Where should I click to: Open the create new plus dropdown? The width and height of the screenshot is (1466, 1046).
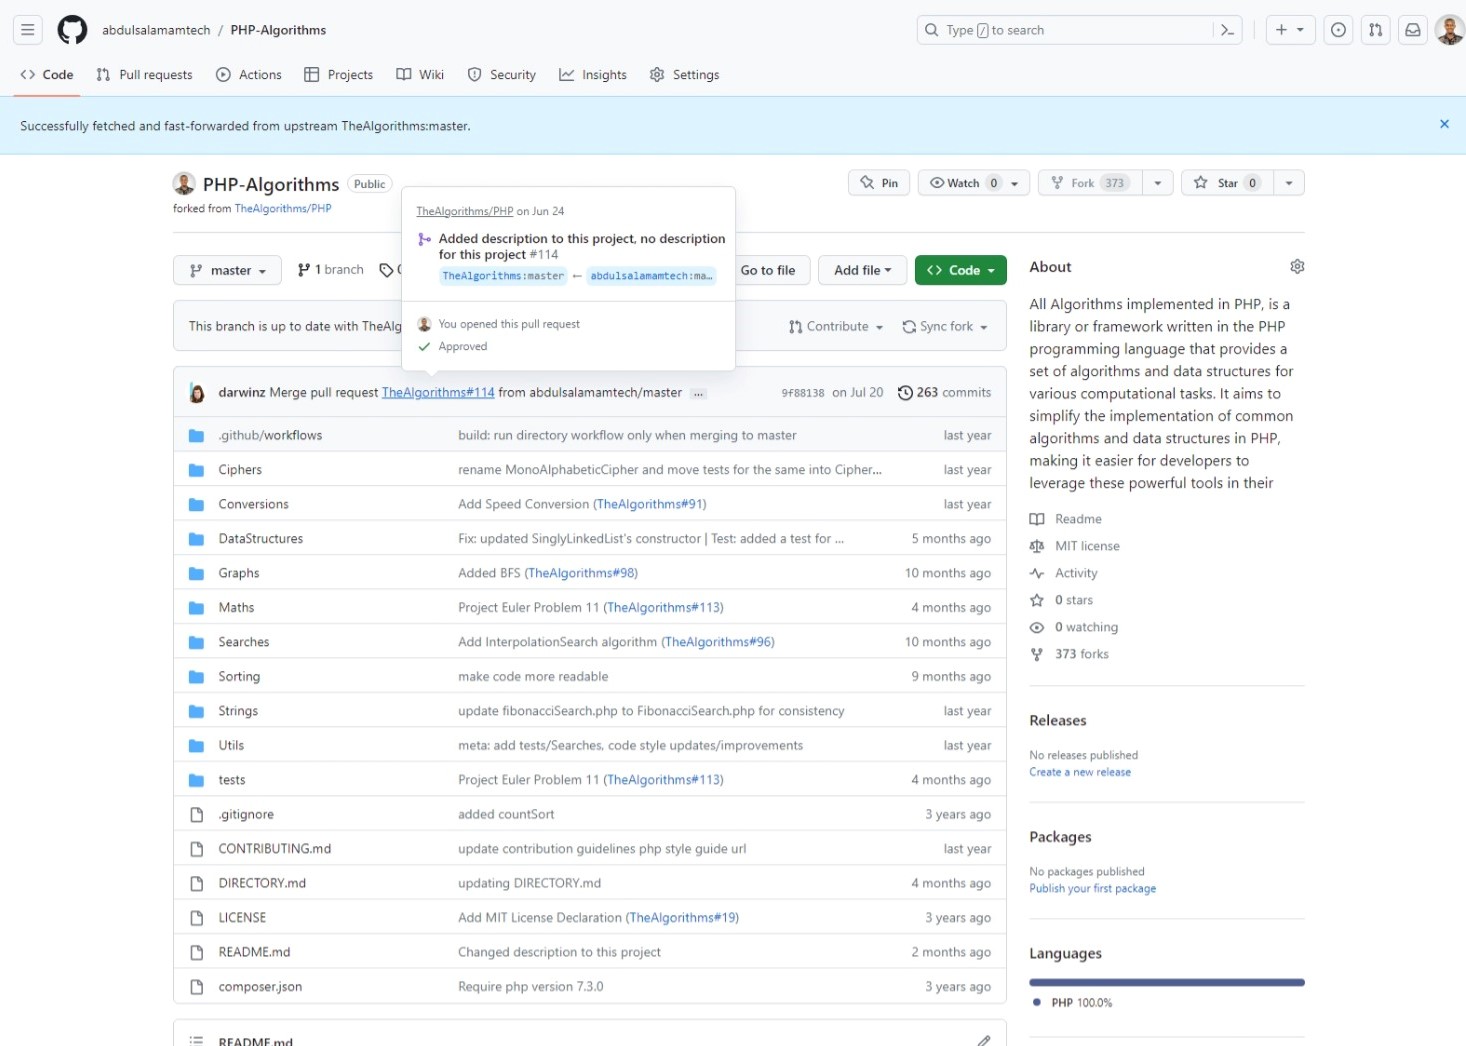(x=1290, y=30)
